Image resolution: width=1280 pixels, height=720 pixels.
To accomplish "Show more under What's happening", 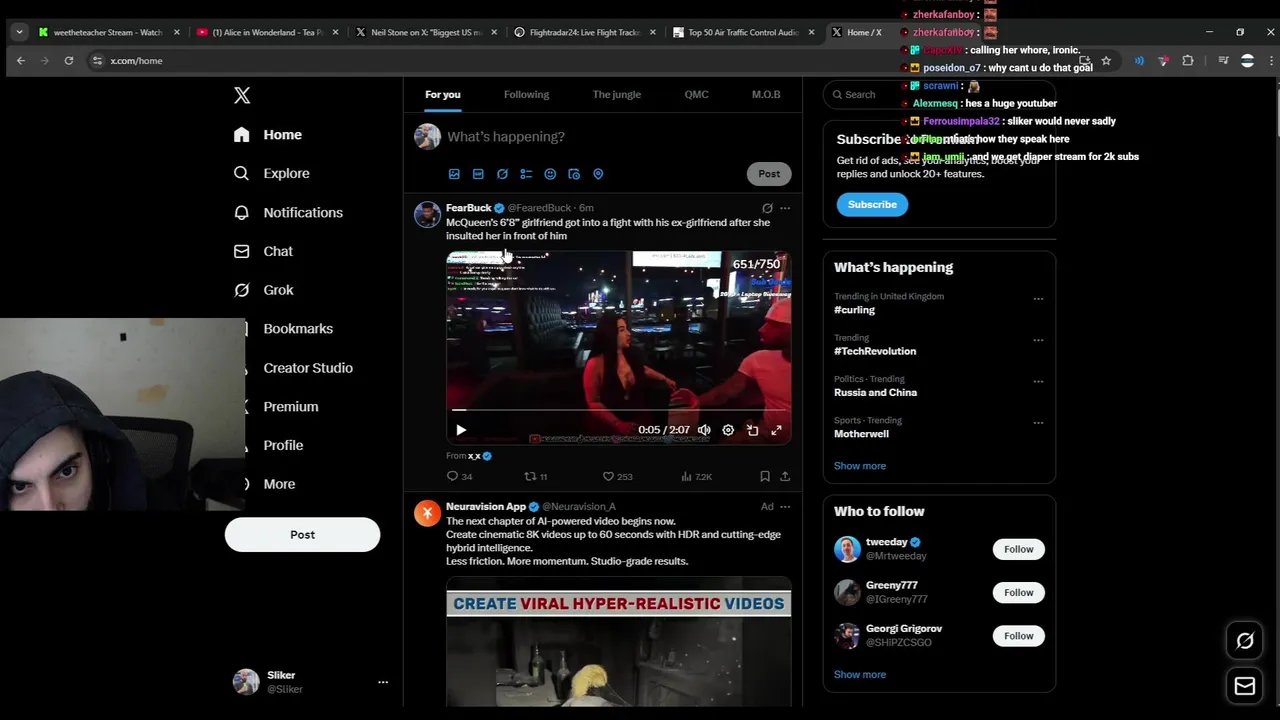I will (860, 466).
